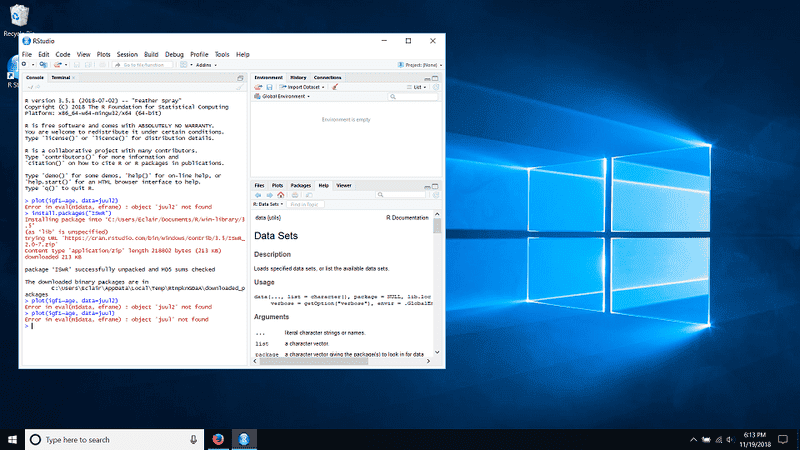Image resolution: width=800 pixels, height=450 pixels.
Task: Open the Addins dropdown
Action: coord(204,64)
